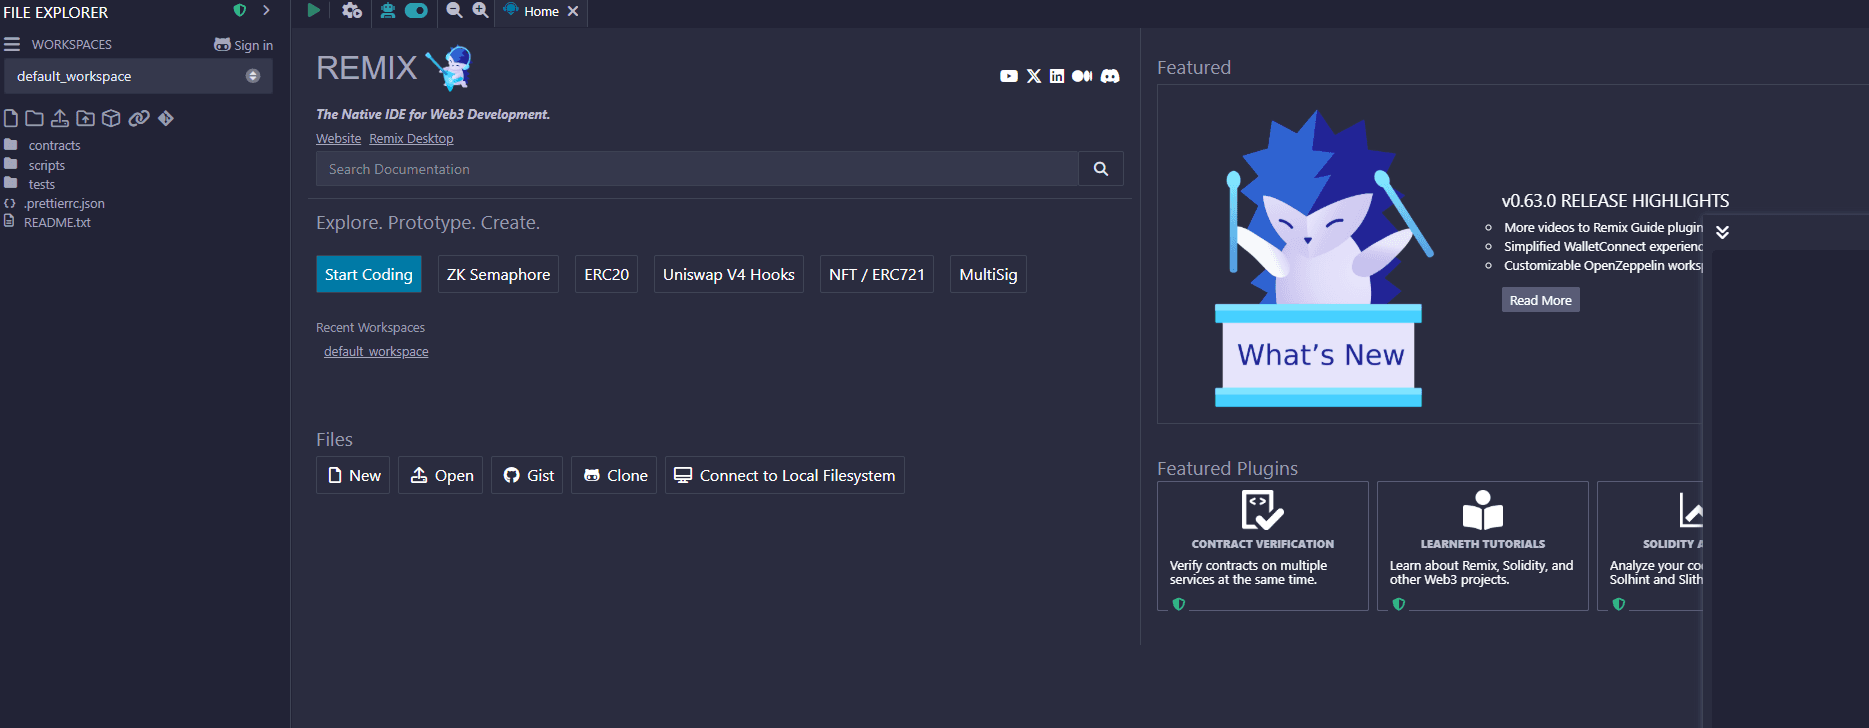
Task: Create a new file icon in explorer
Action: 11,118
